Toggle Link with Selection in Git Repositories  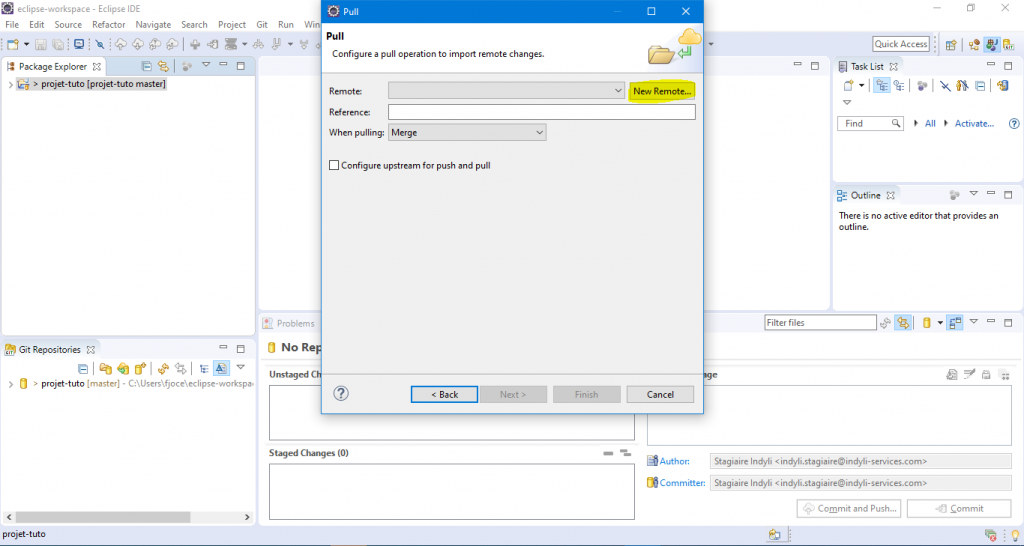181,368
